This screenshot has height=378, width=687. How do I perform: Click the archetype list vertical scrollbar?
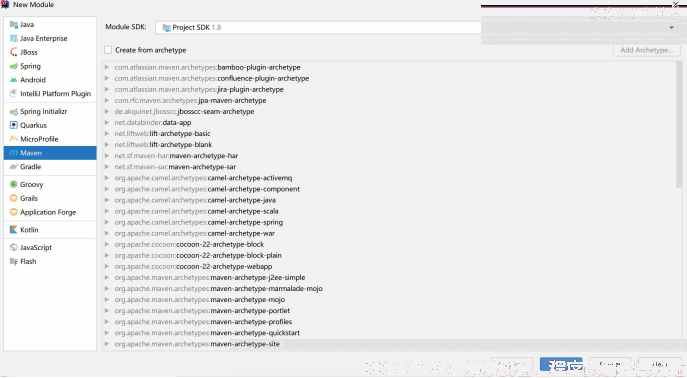click(679, 125)
